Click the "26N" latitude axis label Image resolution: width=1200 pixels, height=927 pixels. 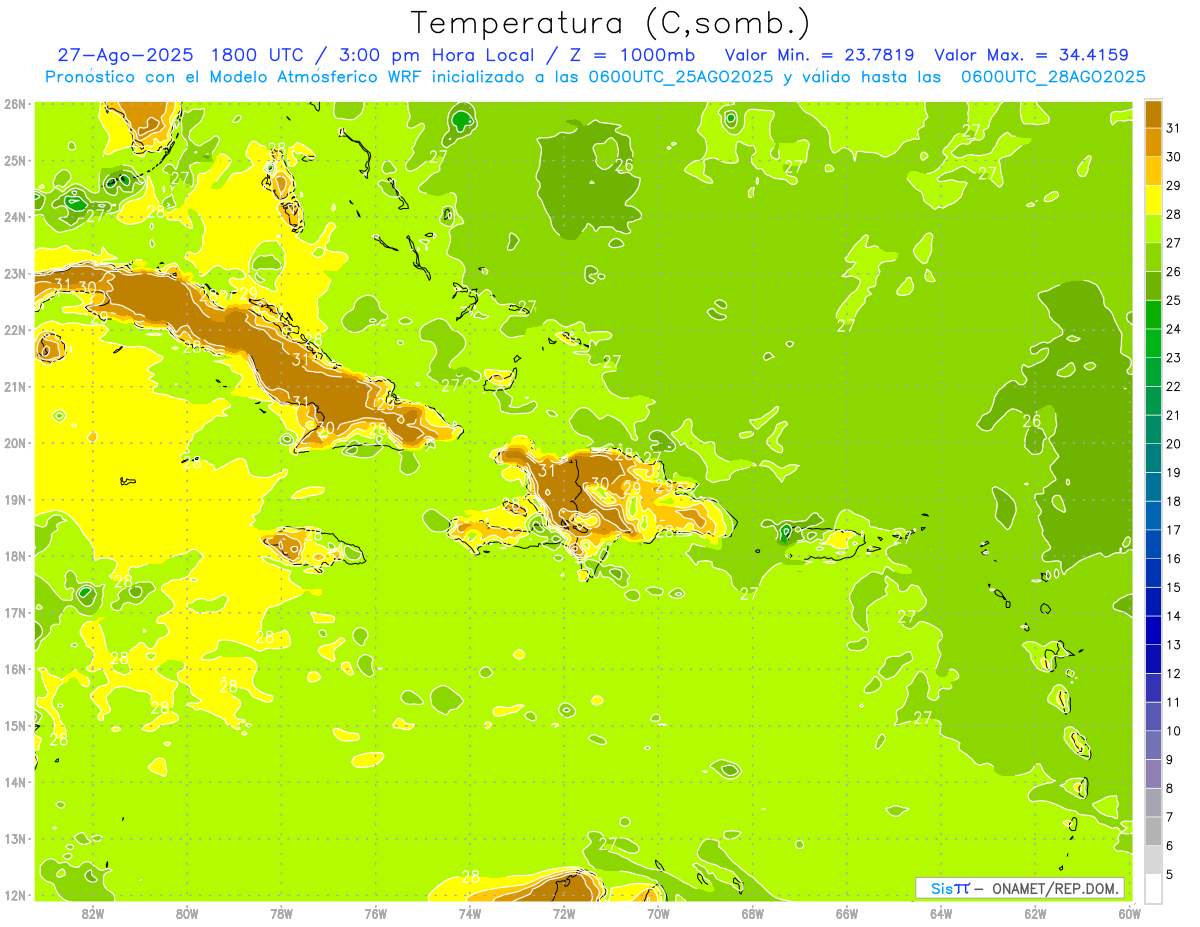point(14,104)
